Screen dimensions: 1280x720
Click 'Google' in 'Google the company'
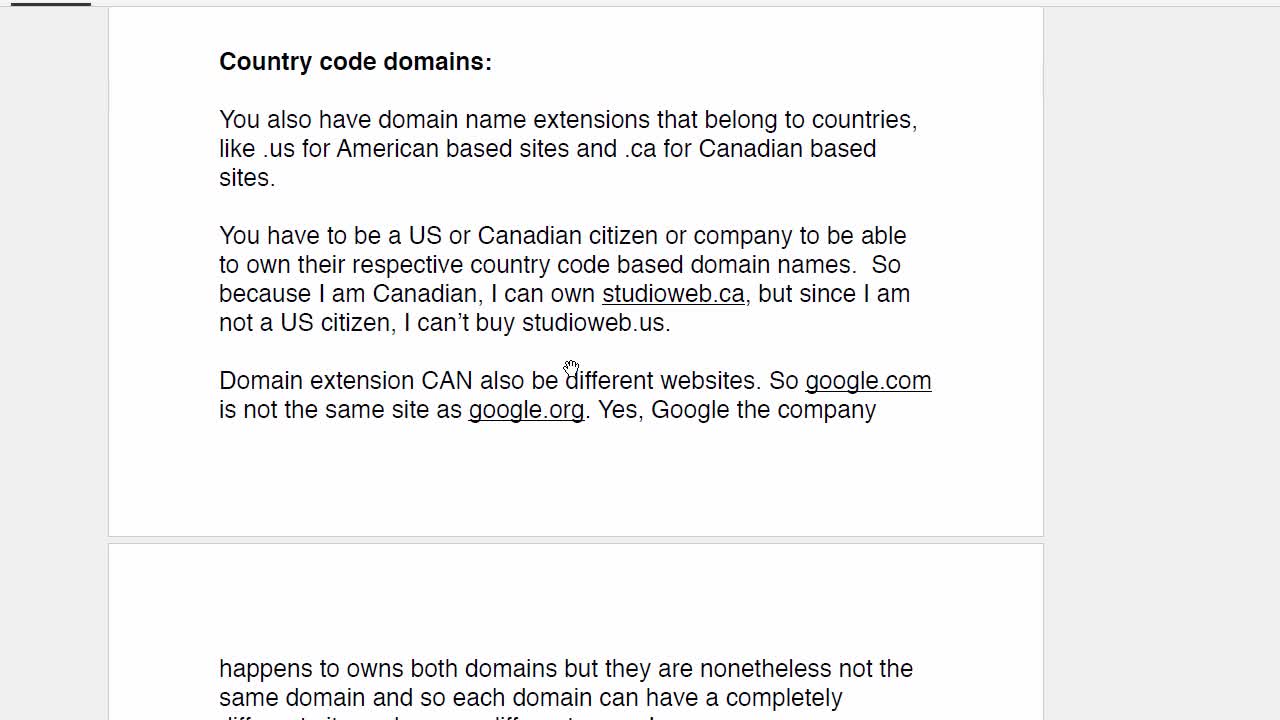(x=690, y=410)
